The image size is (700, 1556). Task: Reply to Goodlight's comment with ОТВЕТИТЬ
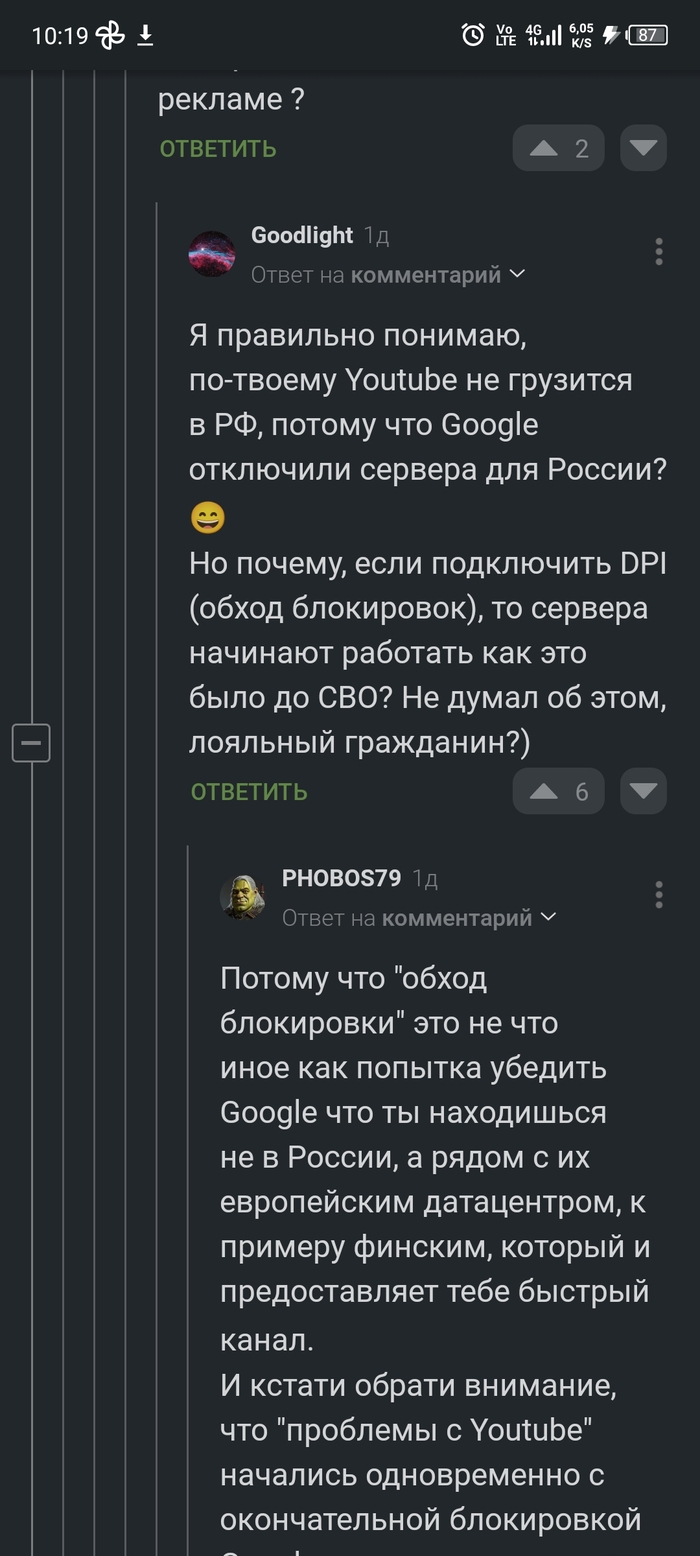(249, 792)
